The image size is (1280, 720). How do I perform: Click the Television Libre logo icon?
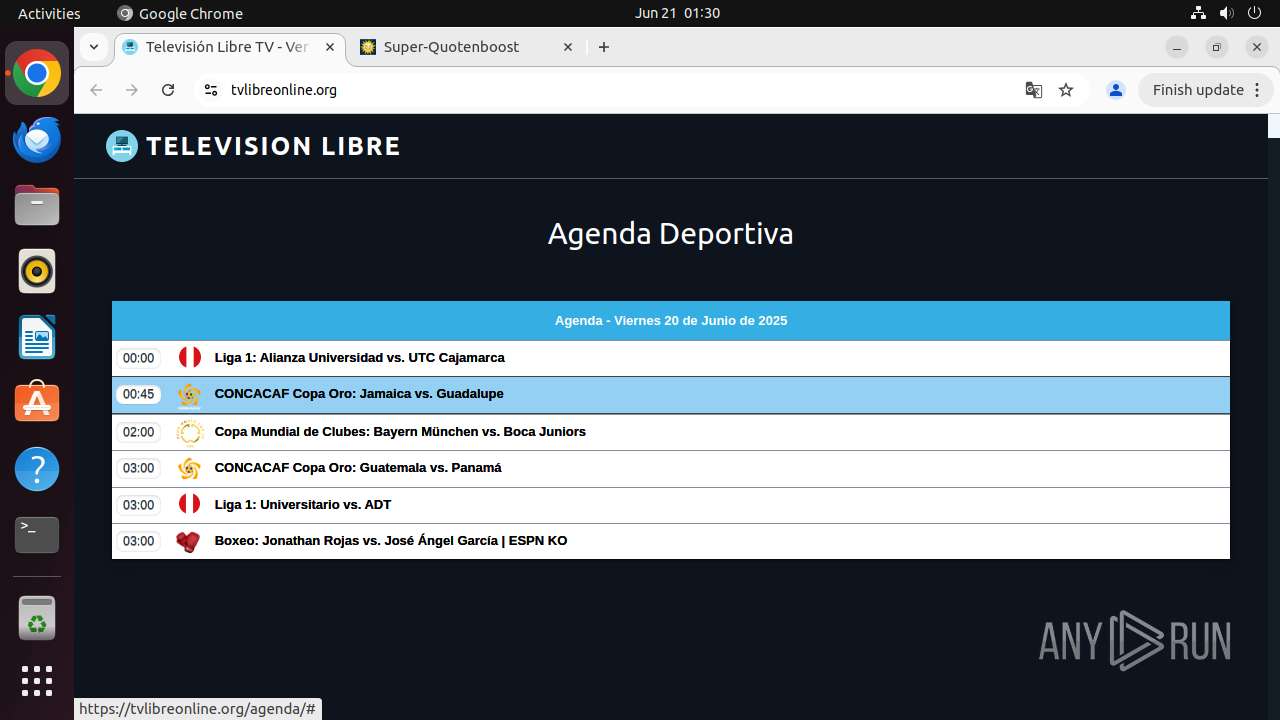pyautogui.click(x=122, y=146)
